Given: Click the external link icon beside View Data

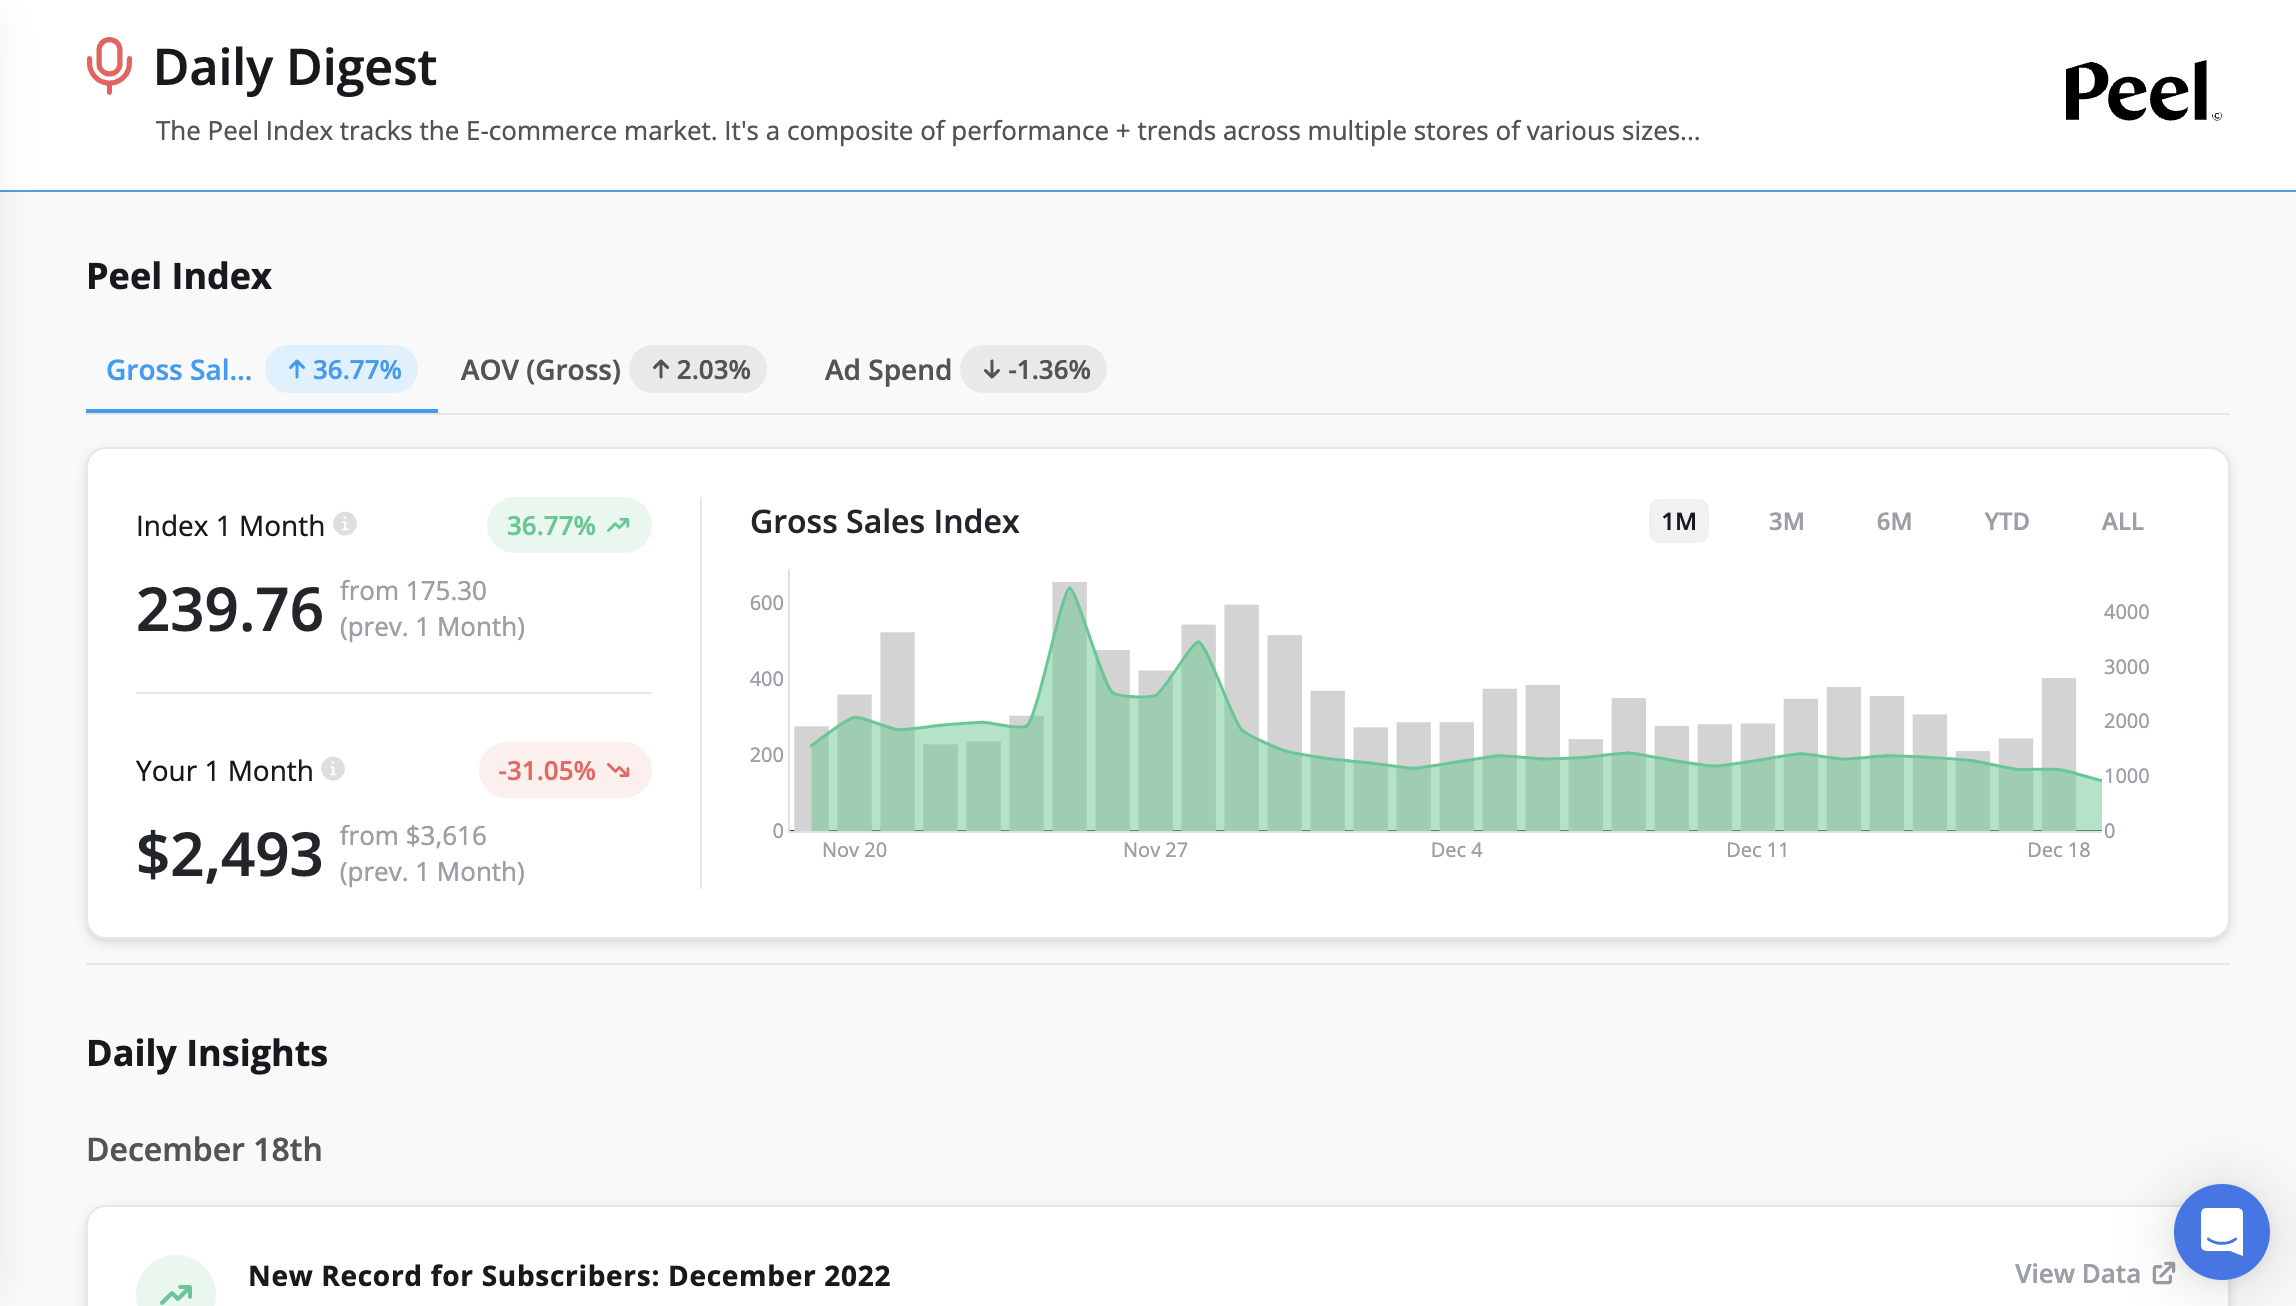Looking at the screenshot, I should click(x=2164, y=1273).
